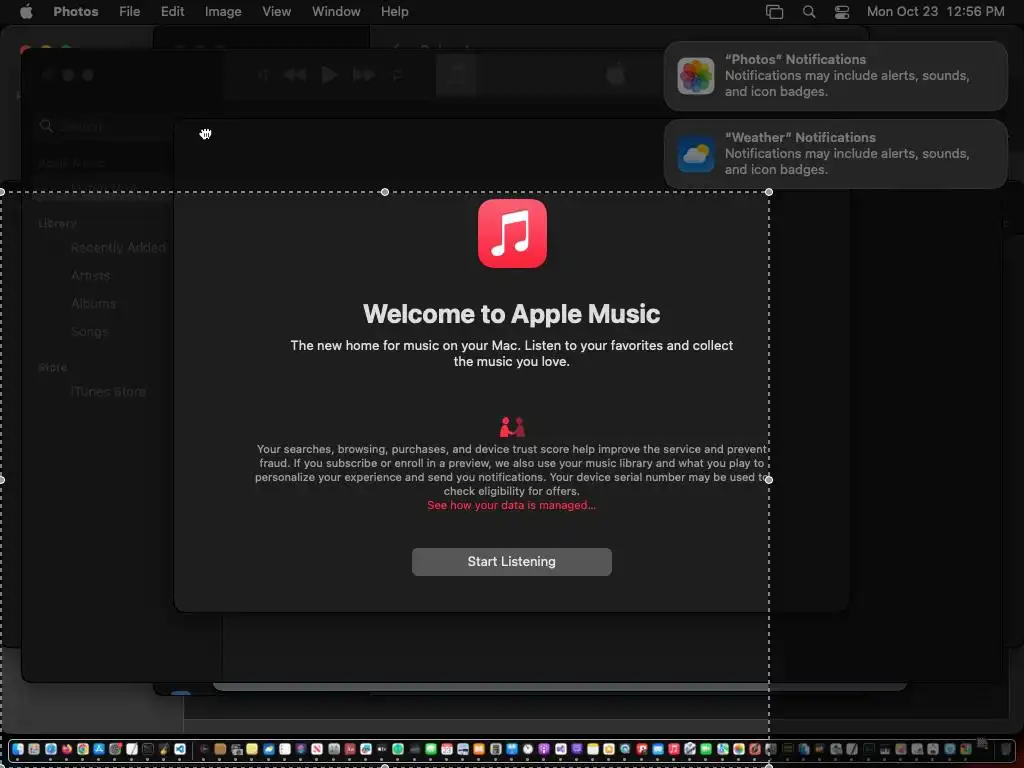Open the Weather Notifications banner

pyautogui.click(x=835, y=153)
